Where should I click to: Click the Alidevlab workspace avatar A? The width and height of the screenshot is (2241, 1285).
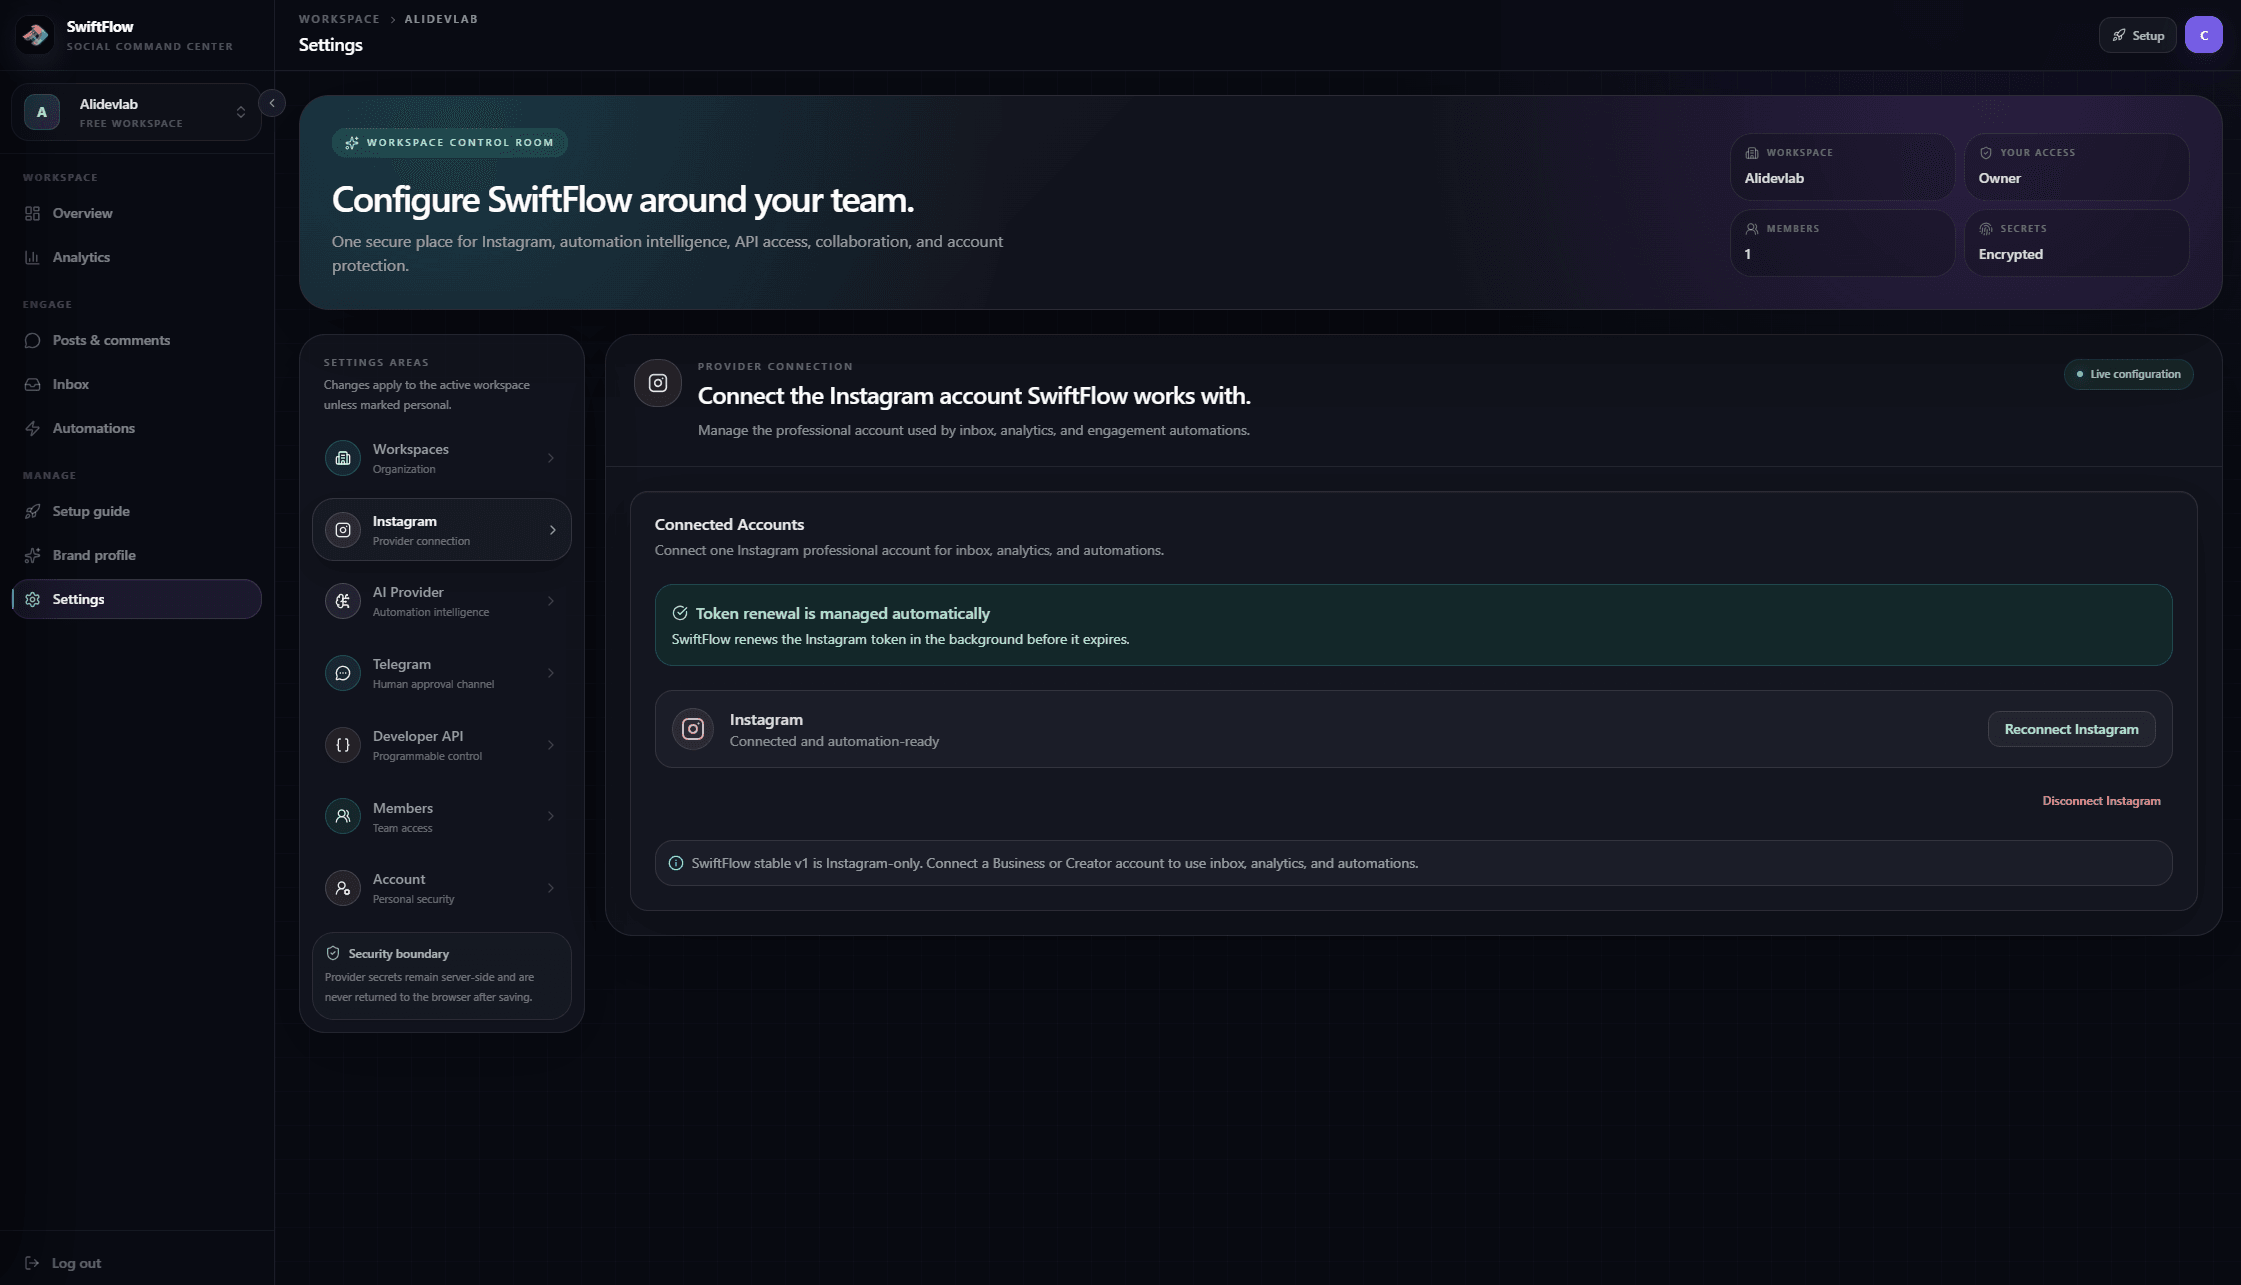coord(42,112)
